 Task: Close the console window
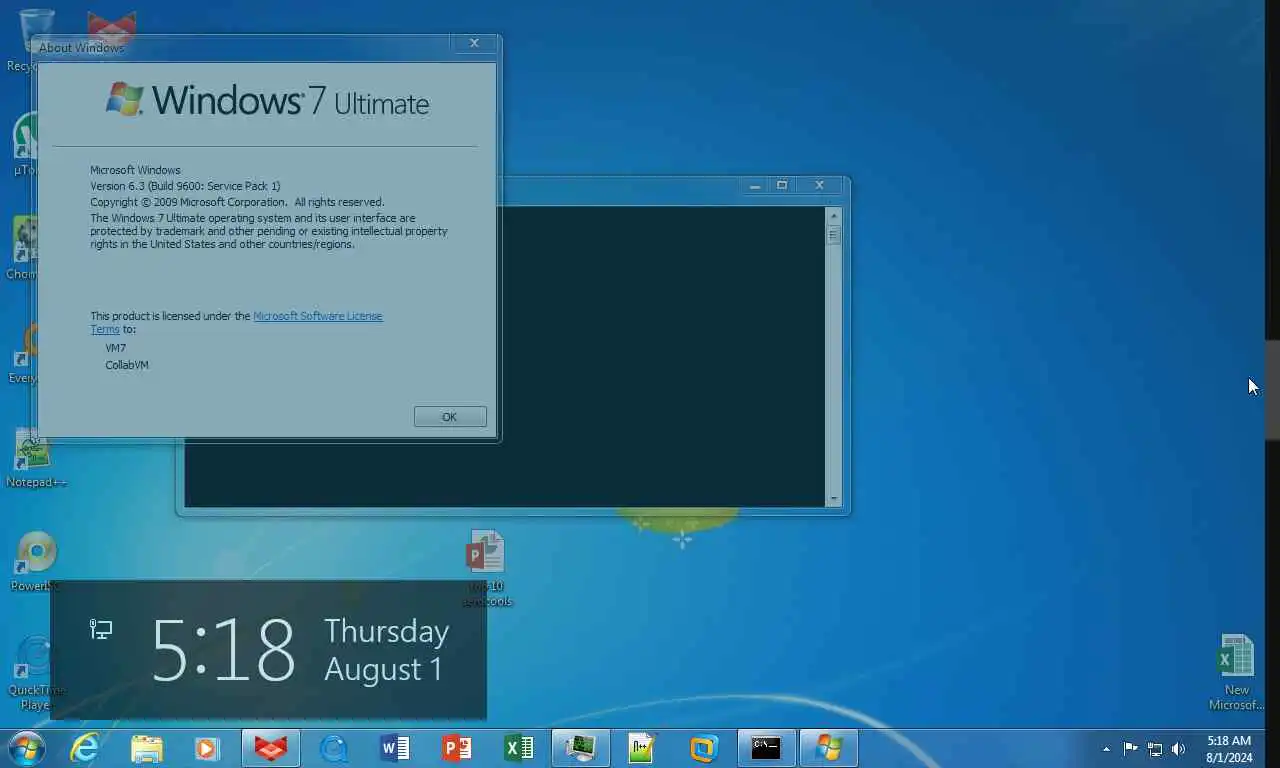819,185
